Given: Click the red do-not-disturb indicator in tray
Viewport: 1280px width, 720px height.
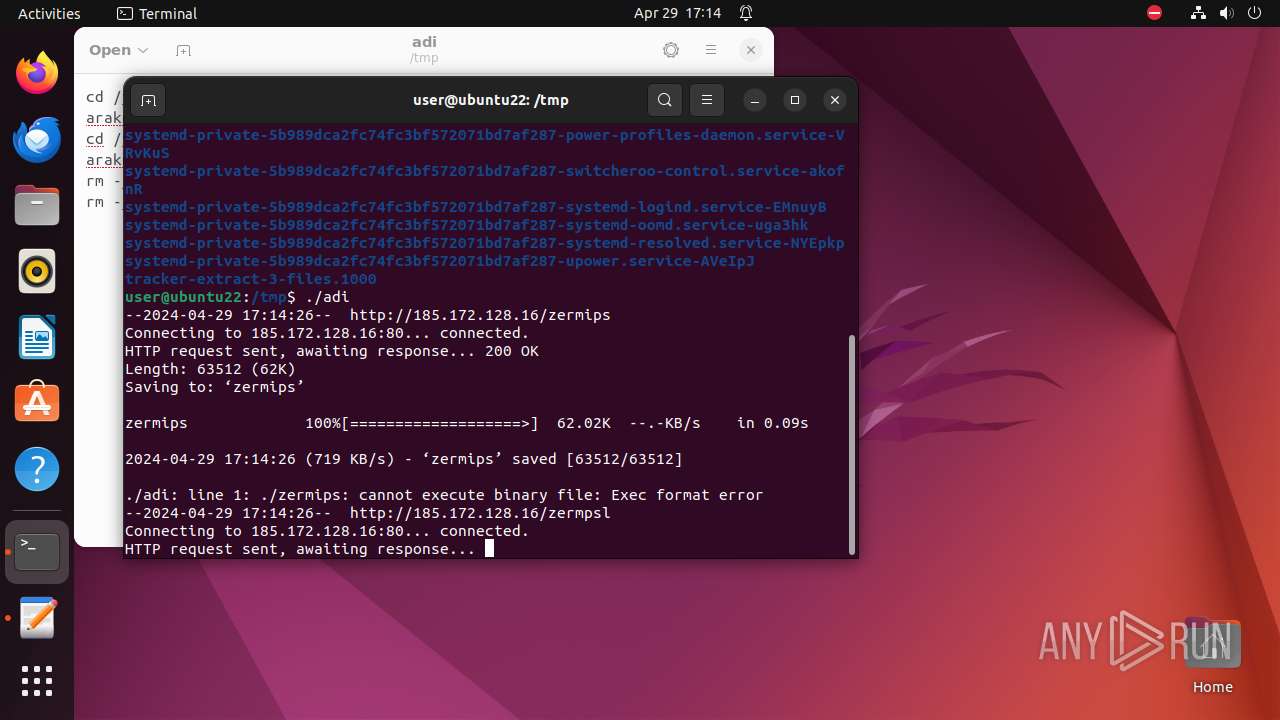Looking at the screenshot, I should tap(1154, 13).
